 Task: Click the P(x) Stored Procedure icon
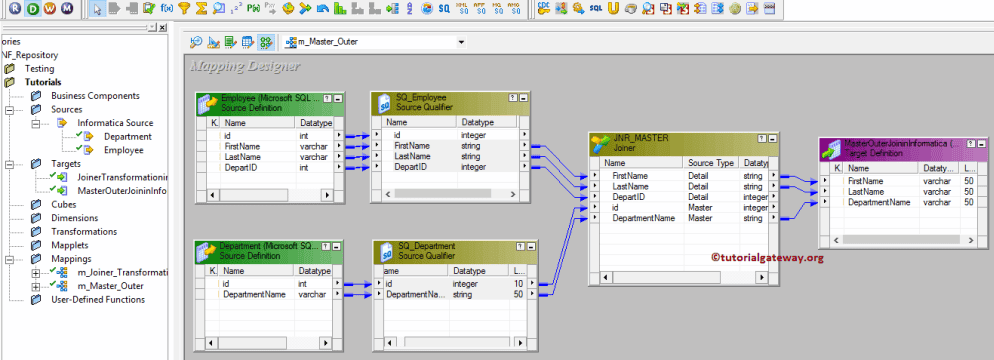point(254,8)
